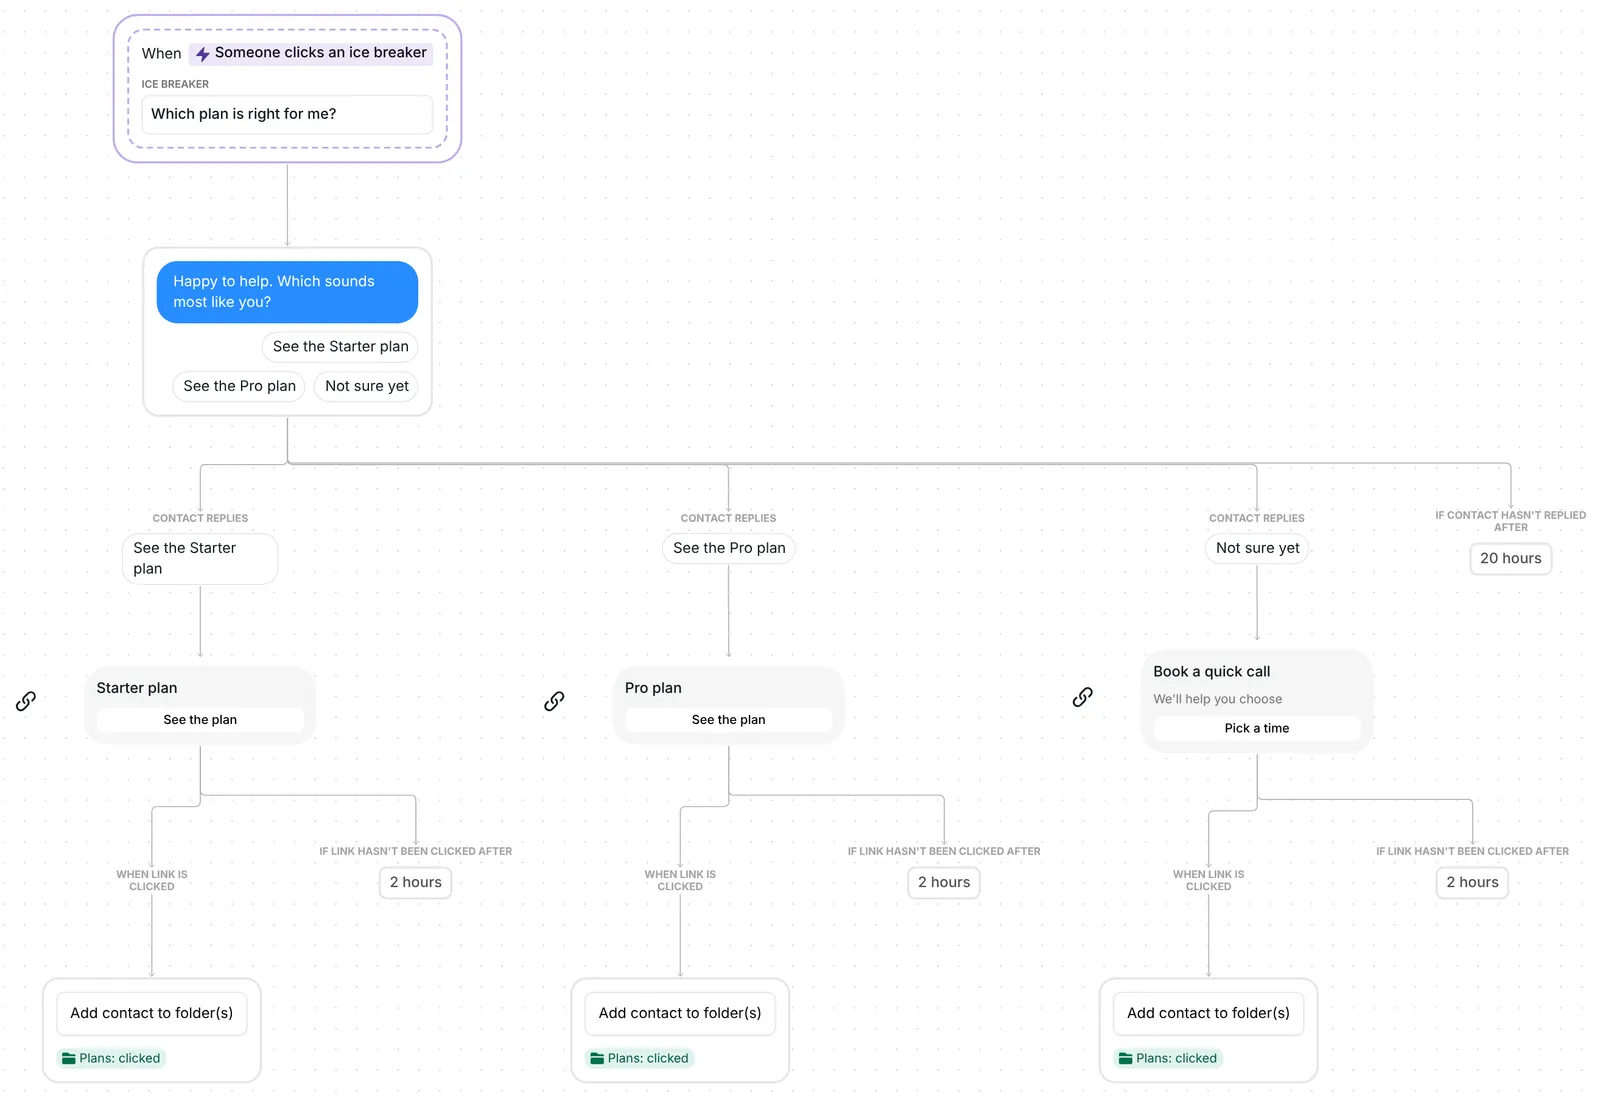The height and width of the screenshot is (1096, 1600).
Task: Select 'Not sure yet' contact reply condition
Action: point(1257,548)
